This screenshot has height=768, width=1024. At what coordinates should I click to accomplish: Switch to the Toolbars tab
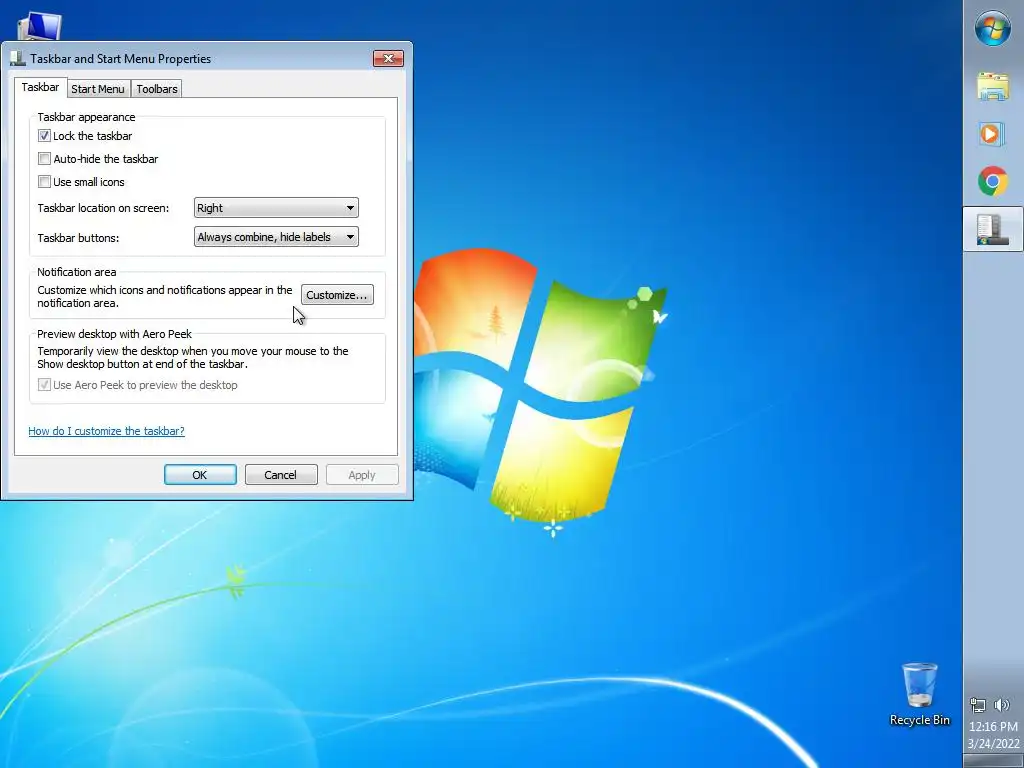[157, 89]
